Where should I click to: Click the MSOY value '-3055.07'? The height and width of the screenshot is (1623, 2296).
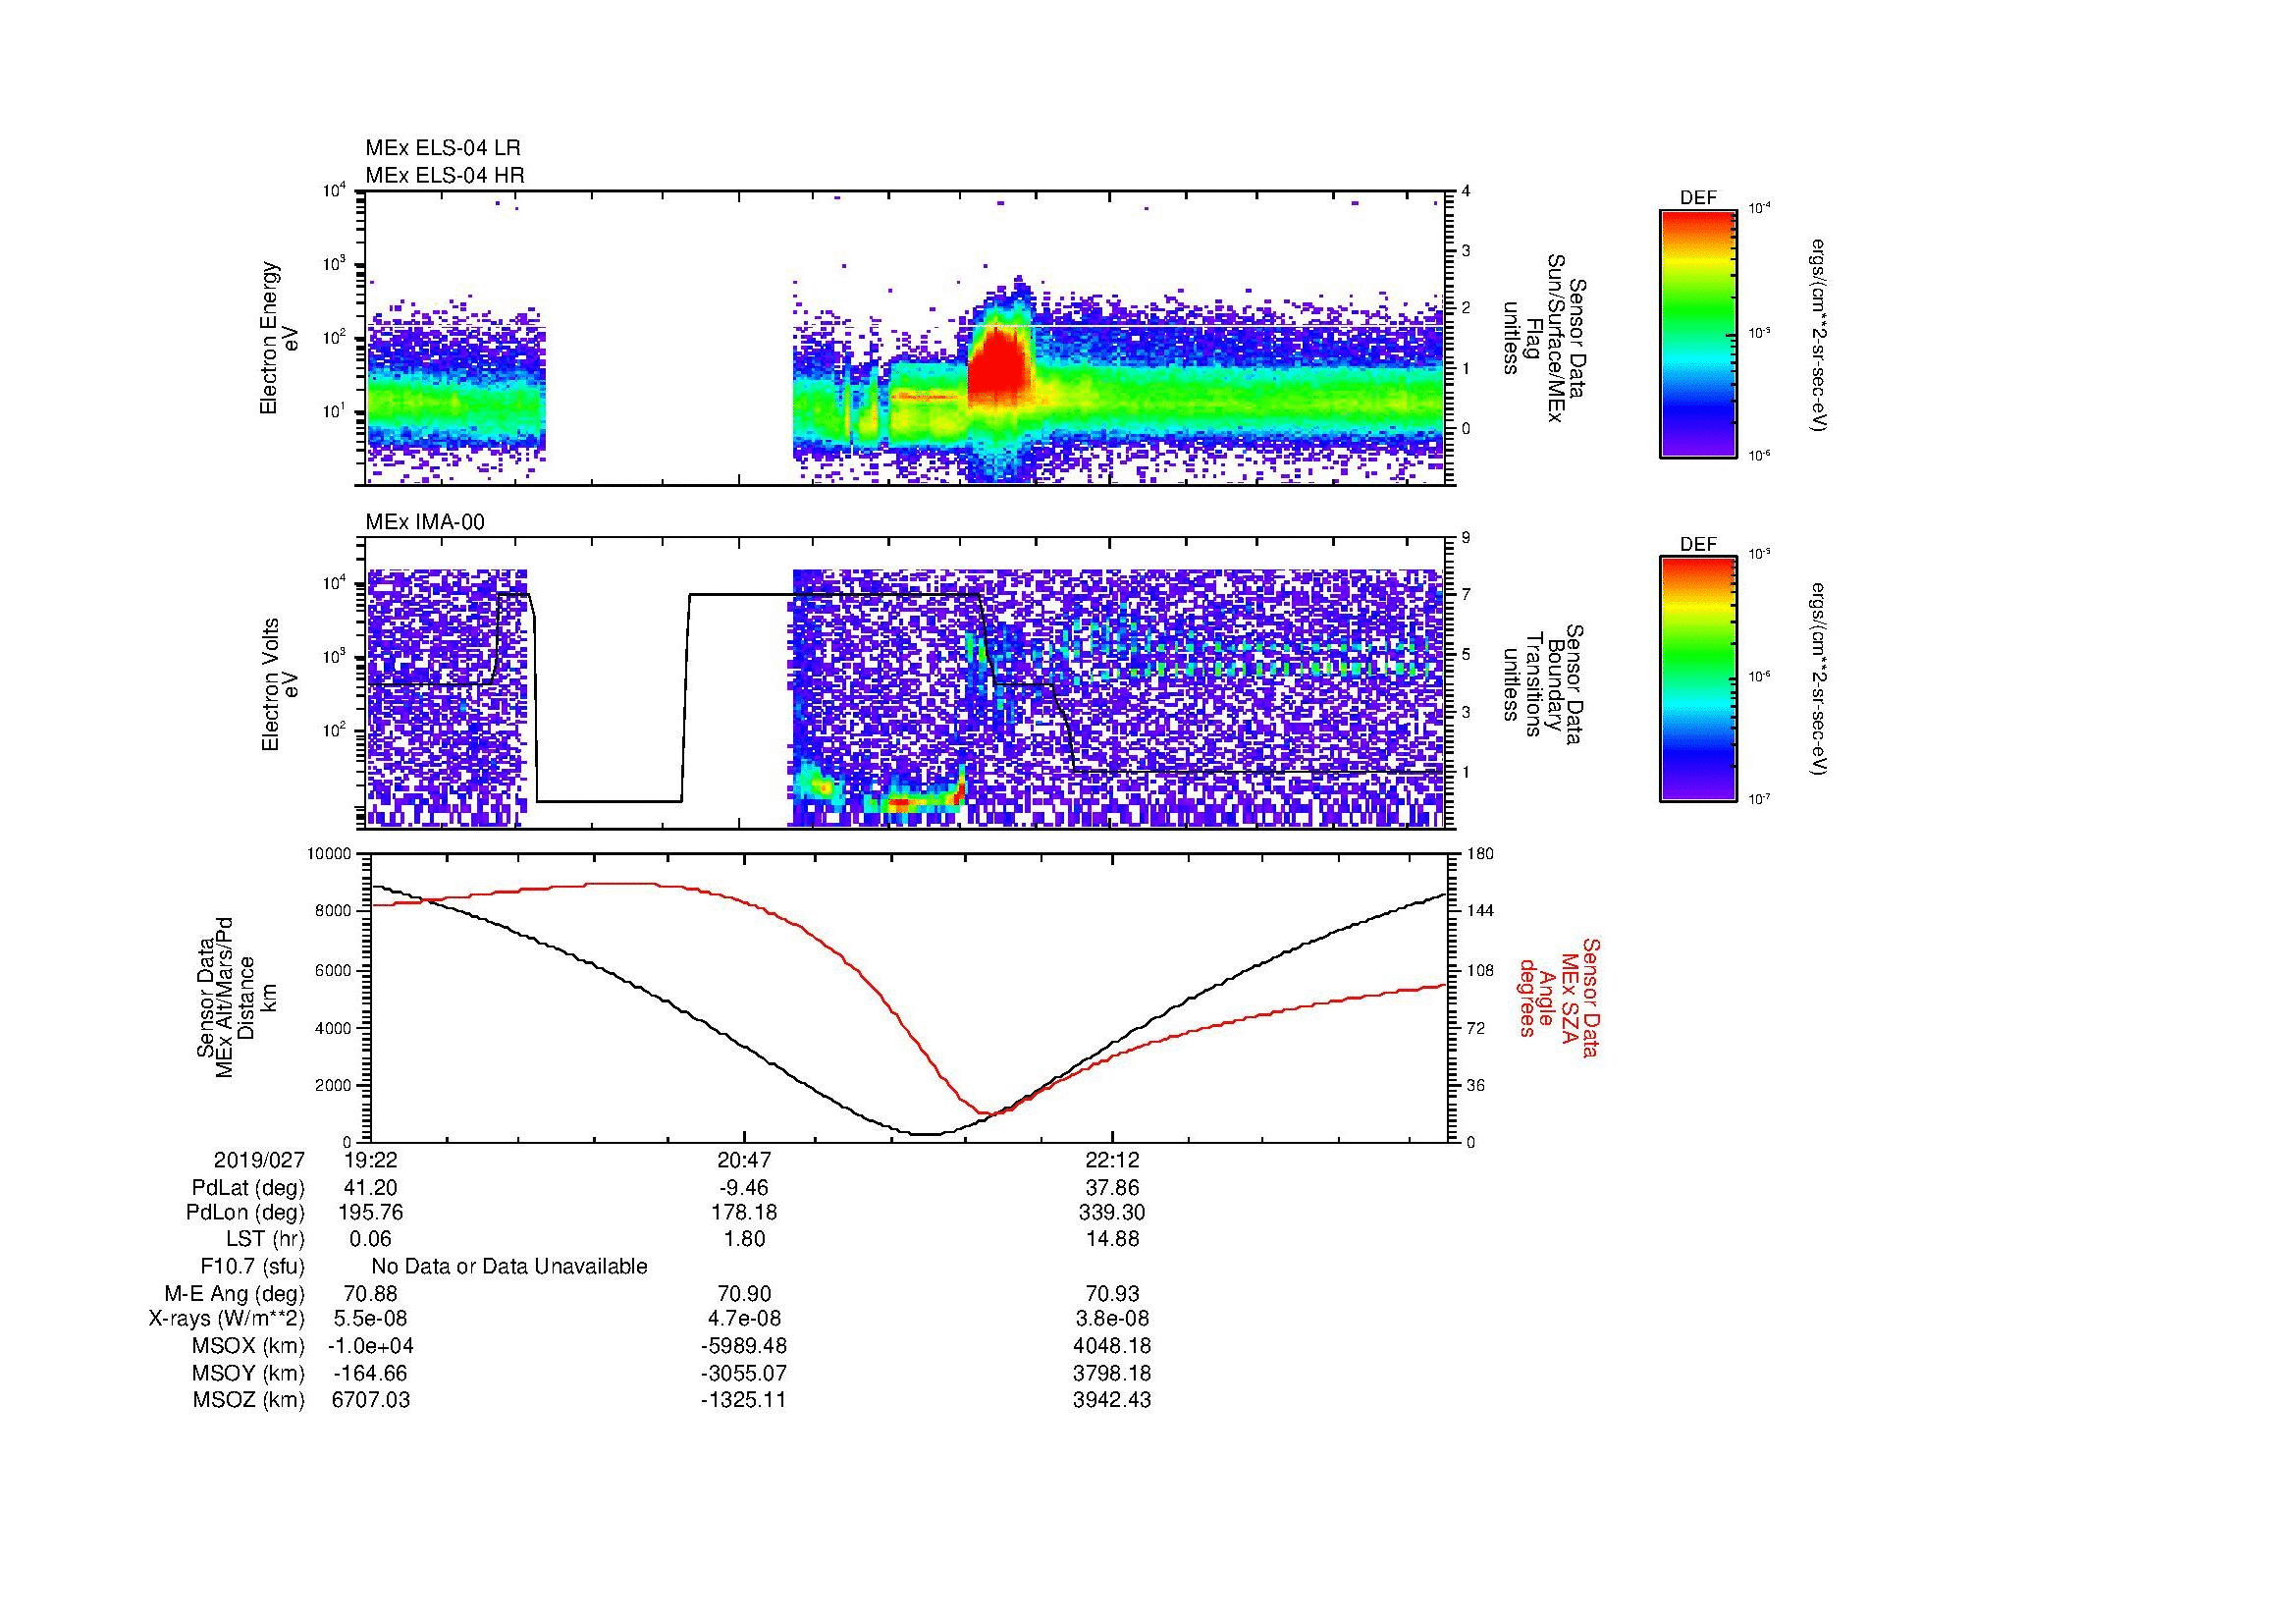coord(744,1373)
